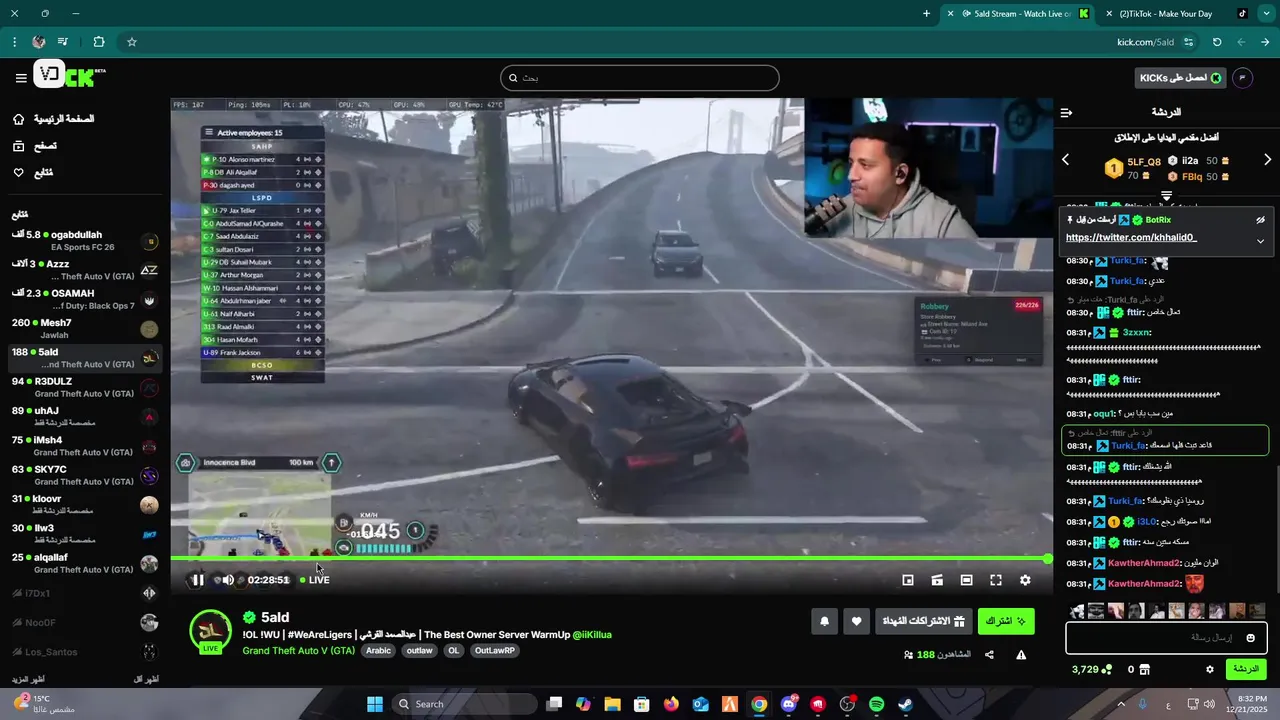Open a new browser tab
1280x720 pixels.
pos(926,14)
